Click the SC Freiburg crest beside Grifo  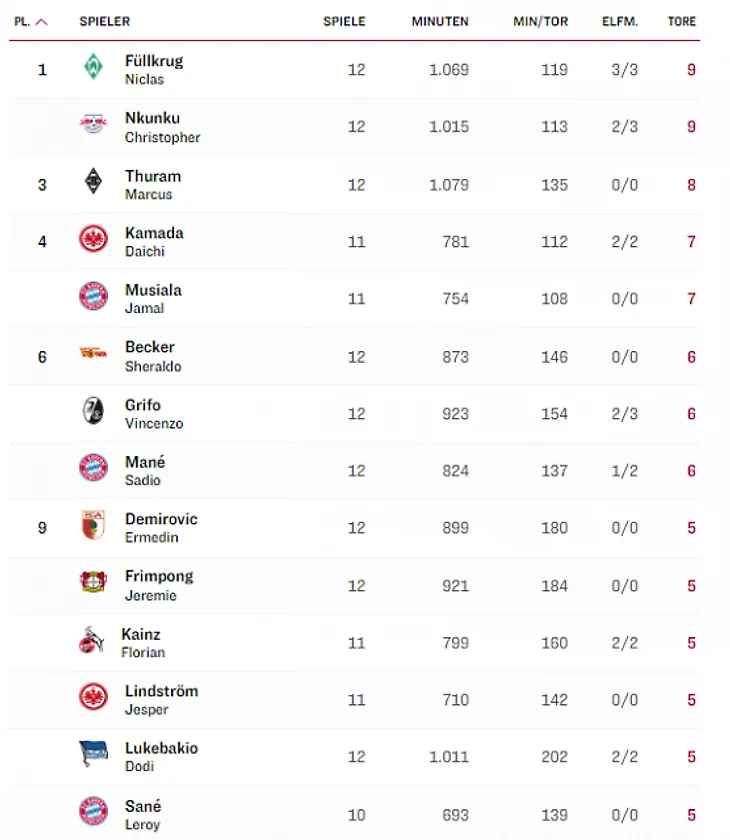pyautogui.click(x=93, y=410)
